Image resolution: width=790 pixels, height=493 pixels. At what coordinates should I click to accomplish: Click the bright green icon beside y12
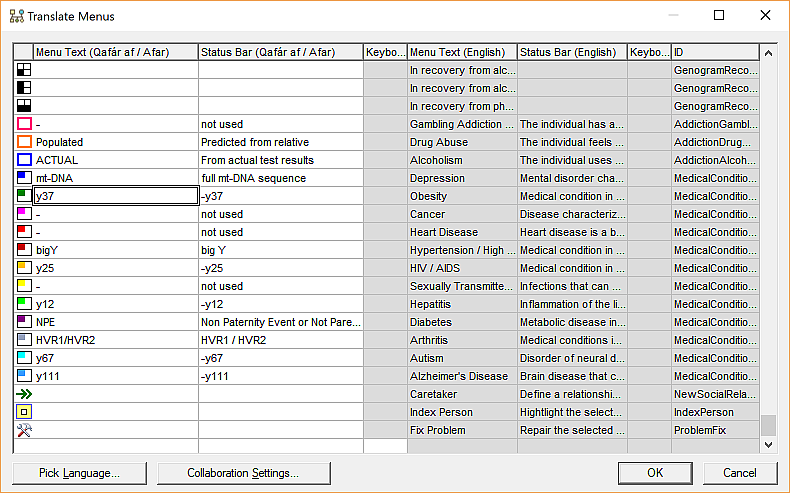pyautogui.click(x=24, y=304)
